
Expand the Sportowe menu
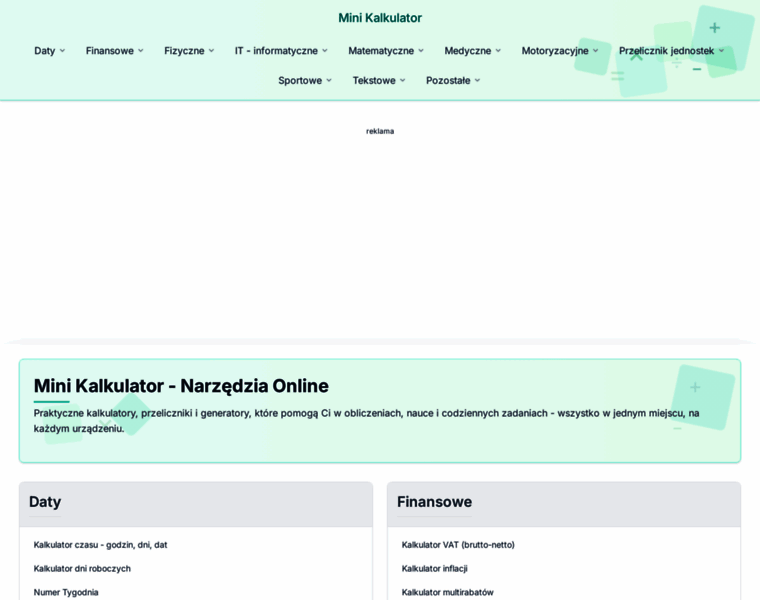[x=305, y=81]
